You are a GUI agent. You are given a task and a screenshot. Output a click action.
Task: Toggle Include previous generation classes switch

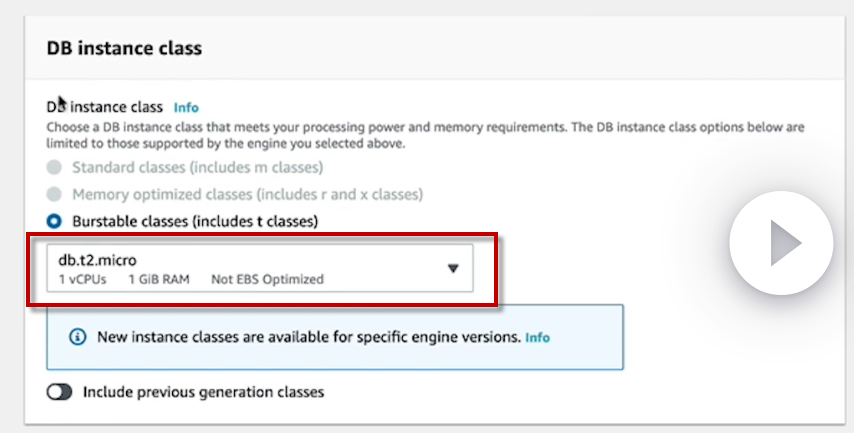[60, 392]
